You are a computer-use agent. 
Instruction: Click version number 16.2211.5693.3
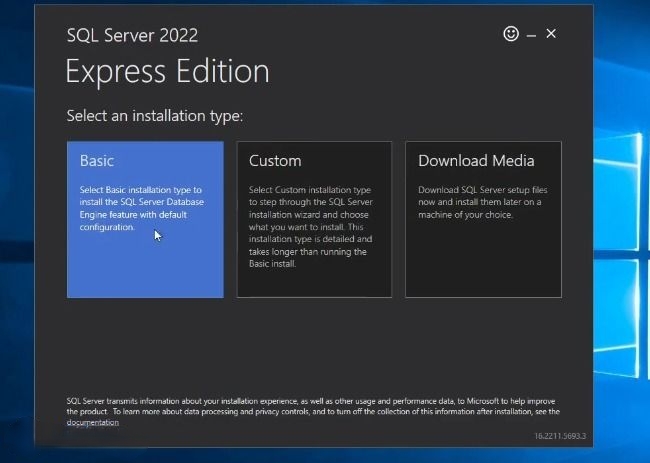pyautogui.click(x=560, y=436)
